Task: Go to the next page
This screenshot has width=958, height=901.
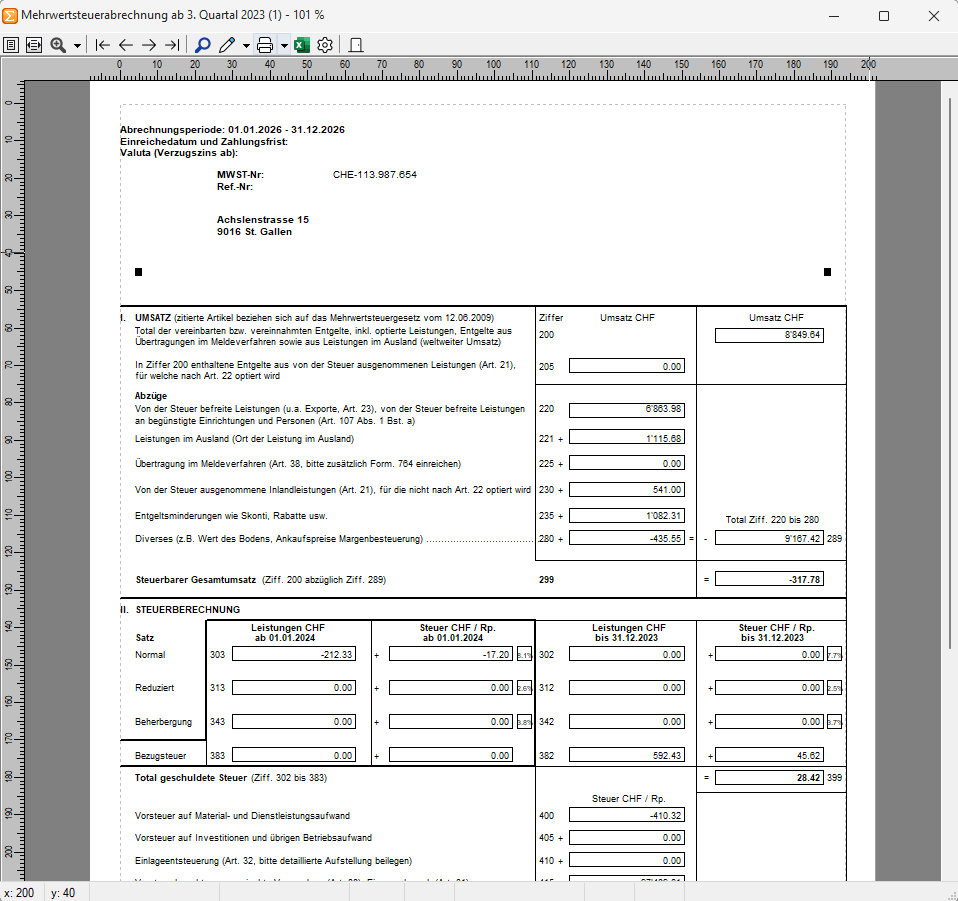Action: [149, 45]
